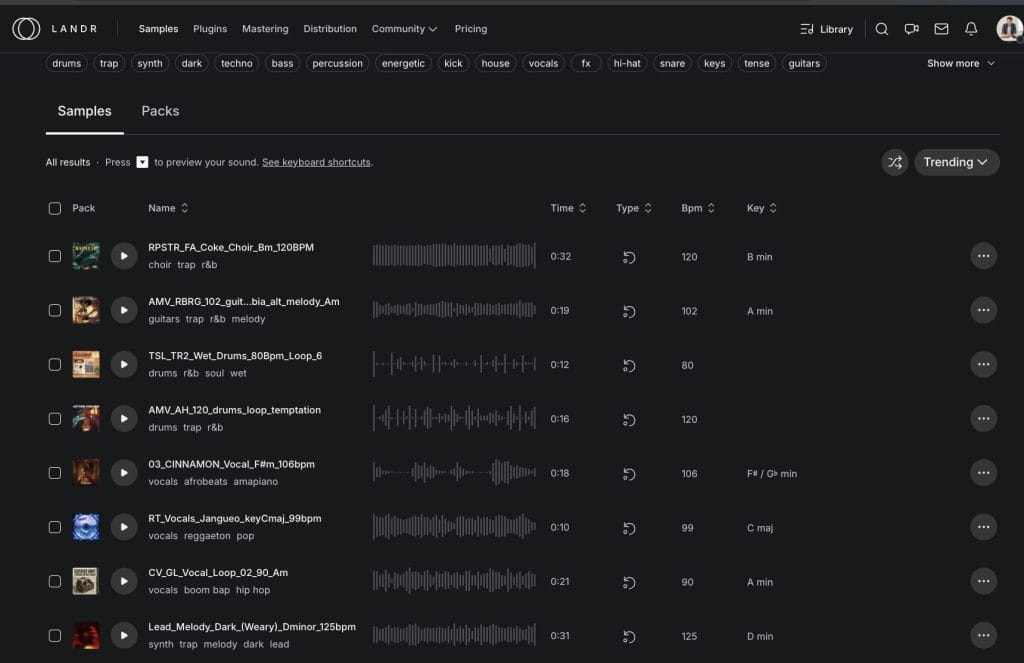Open the messages envelope icon
The width and height of the screenshot is (1024, 663).
point(941,29)
